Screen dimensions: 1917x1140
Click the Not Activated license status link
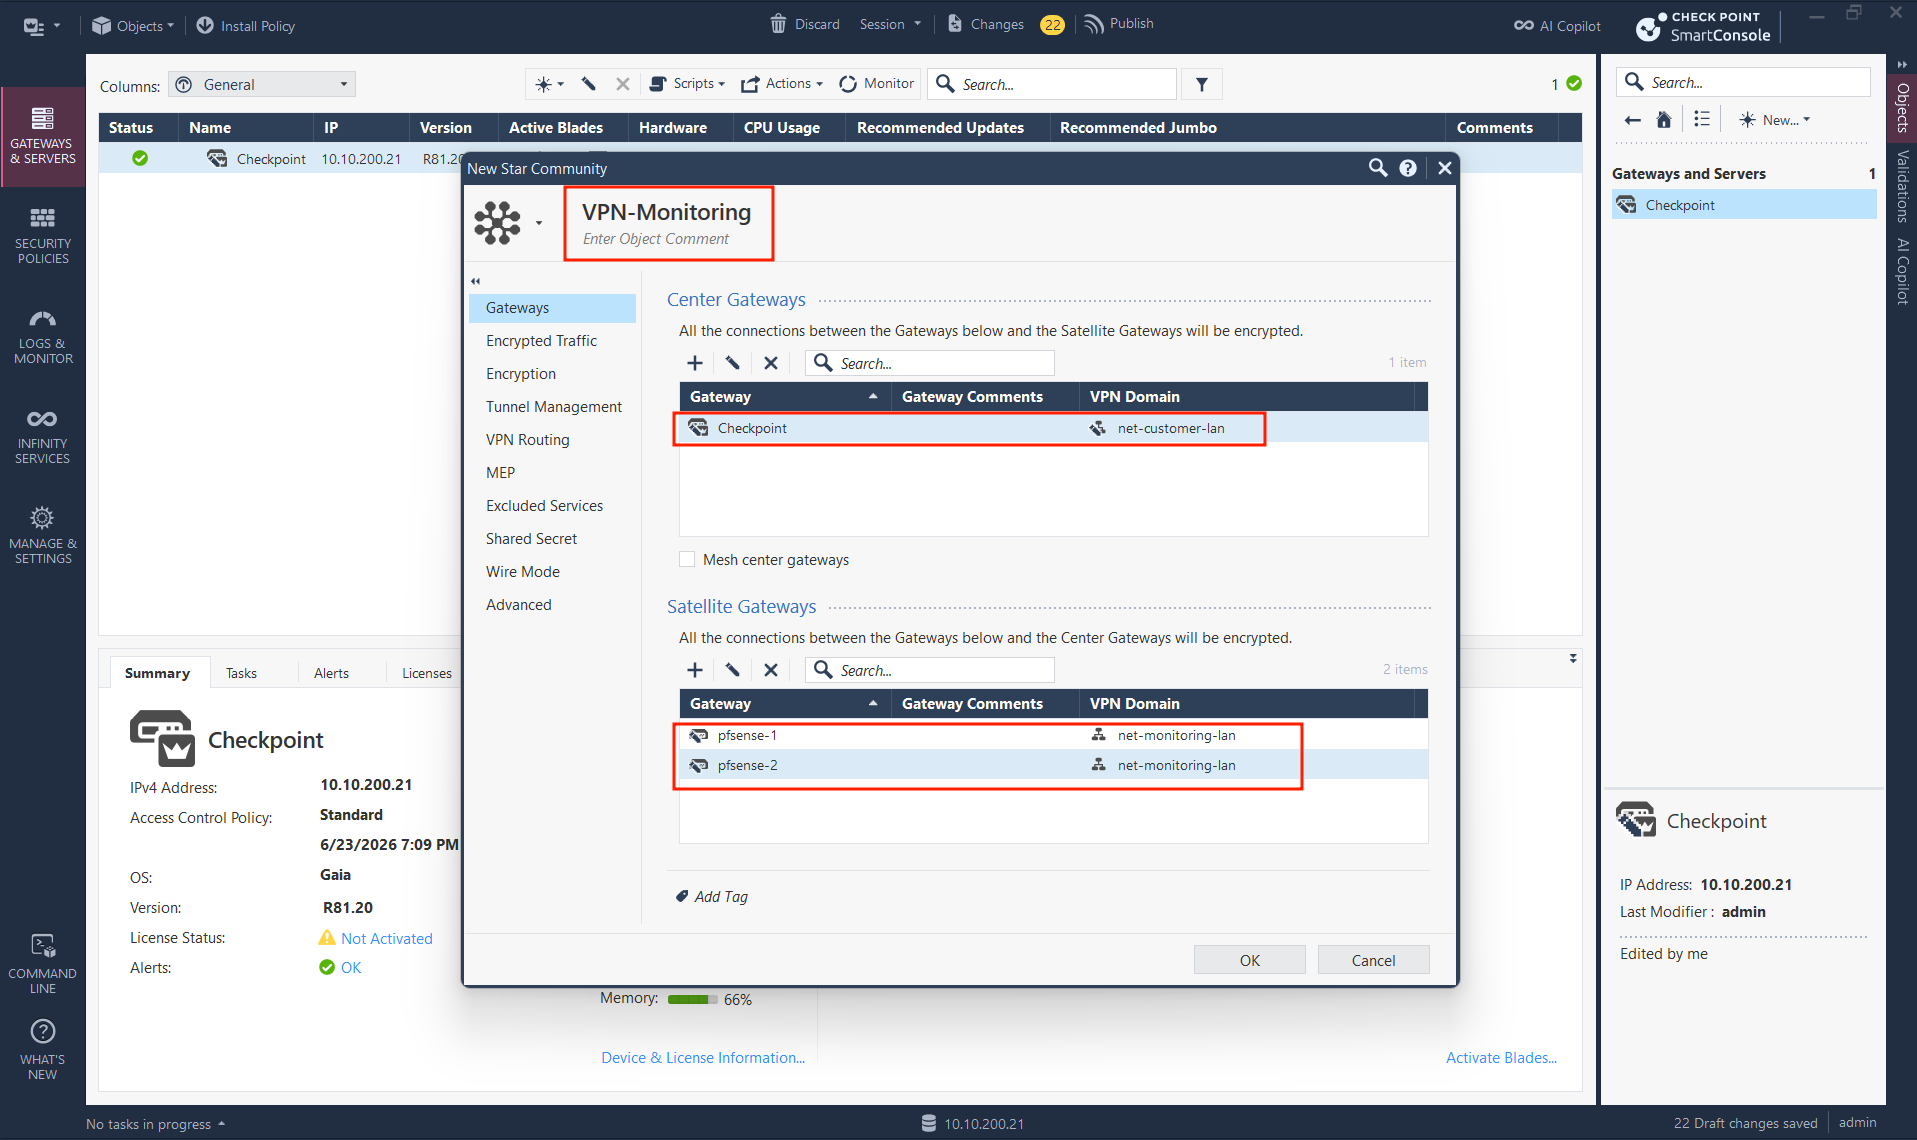(x=387, y=938)
